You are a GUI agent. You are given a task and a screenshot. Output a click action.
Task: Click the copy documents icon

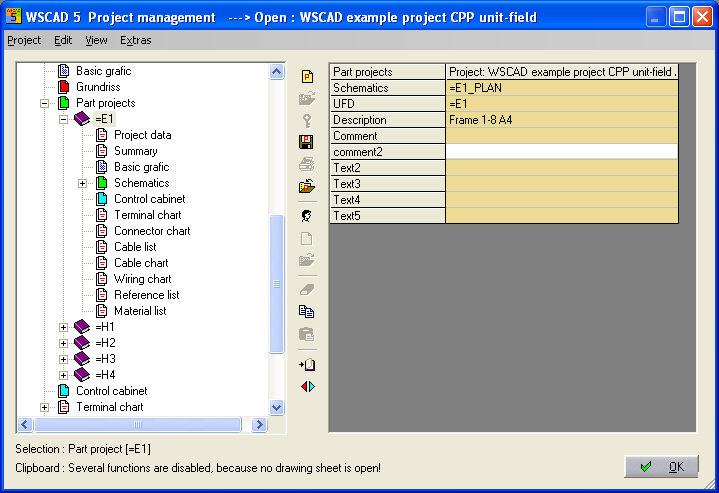click(x=307, y=312)
